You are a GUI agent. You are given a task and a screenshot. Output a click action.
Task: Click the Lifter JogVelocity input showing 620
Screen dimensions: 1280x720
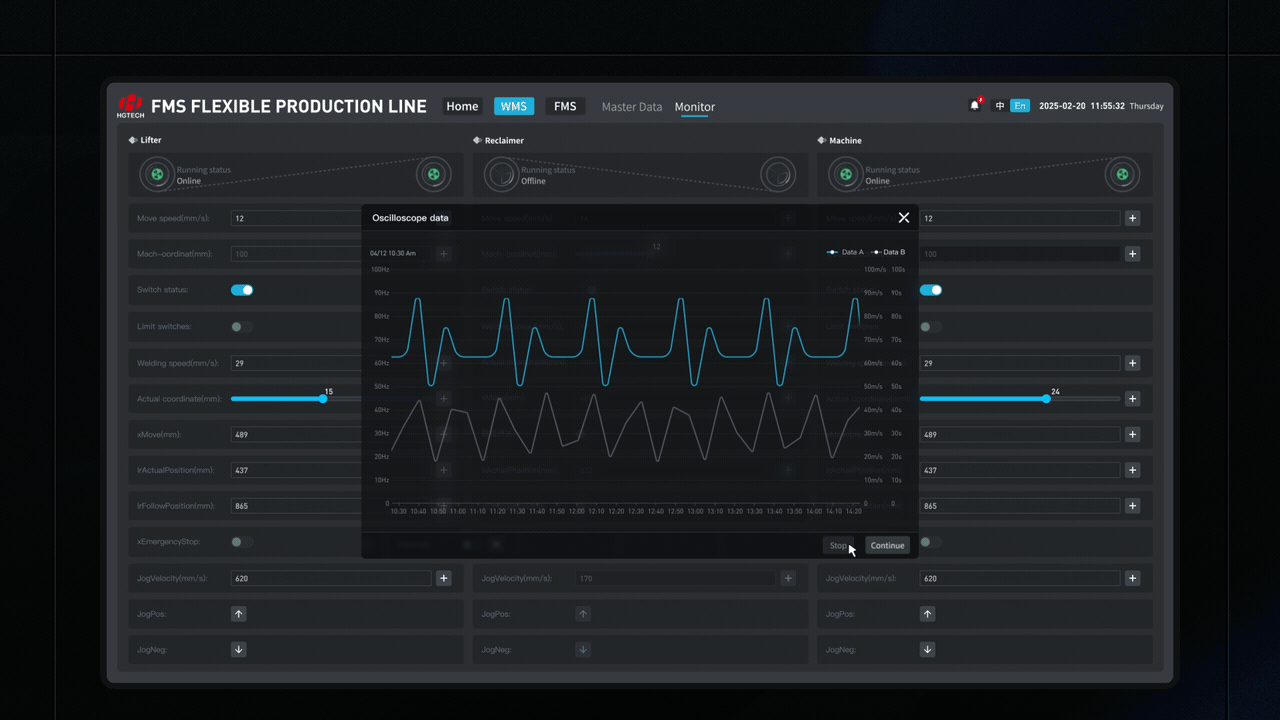[331, 578]
